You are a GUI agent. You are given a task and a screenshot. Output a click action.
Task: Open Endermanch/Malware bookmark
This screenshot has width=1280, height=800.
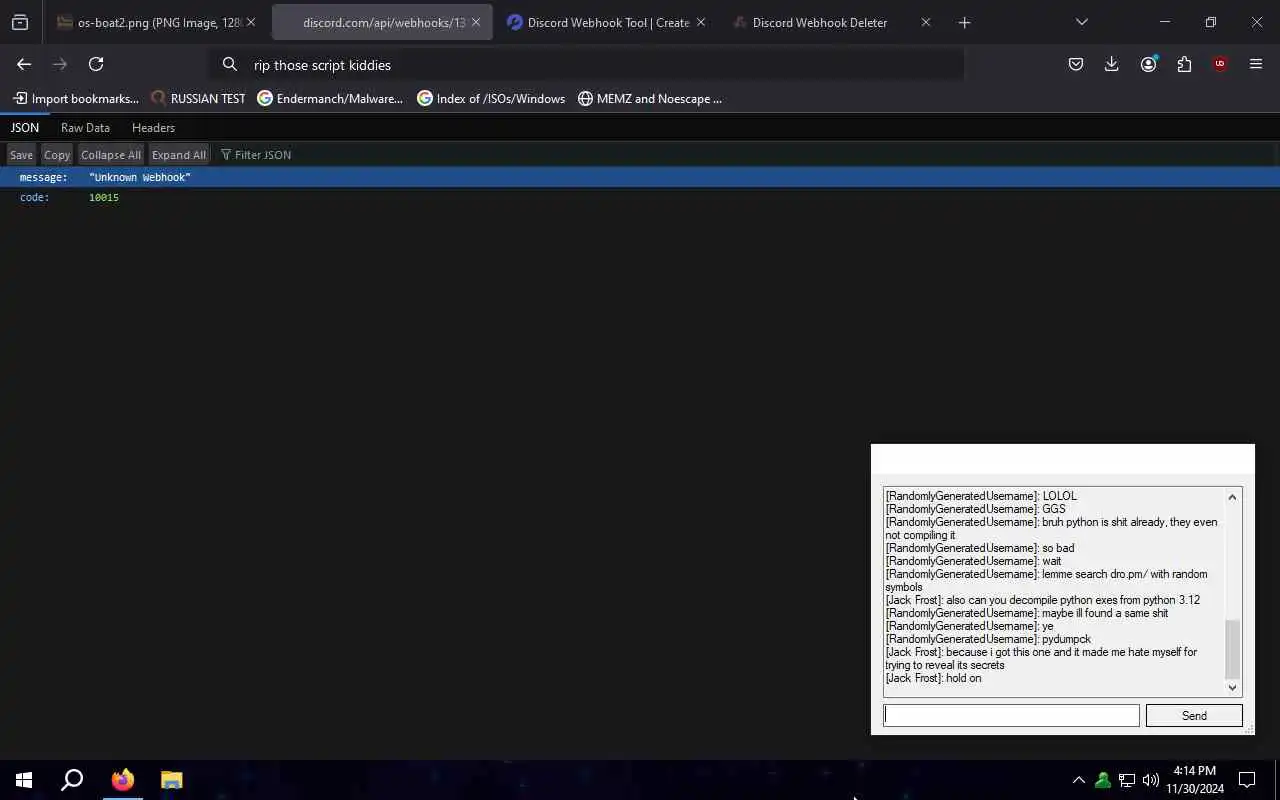tap(330, 98)
